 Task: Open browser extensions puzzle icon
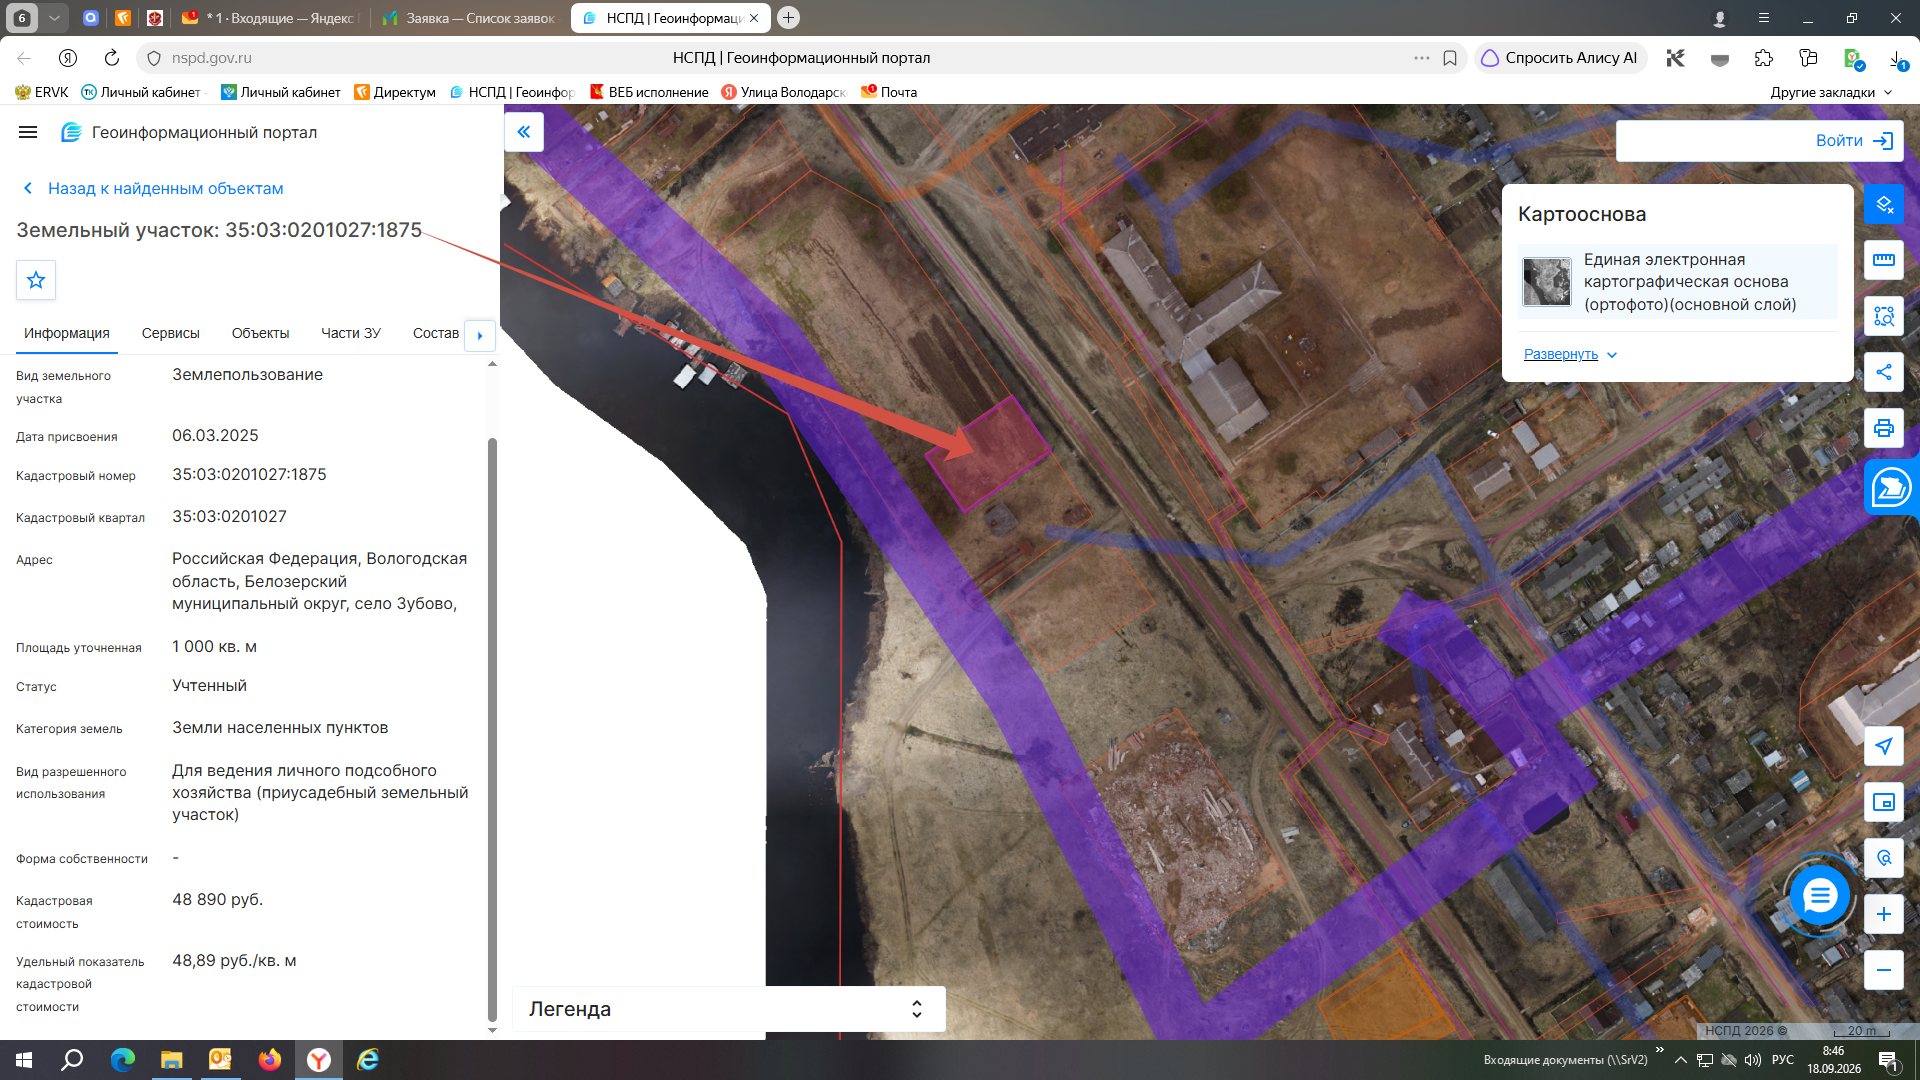click(1764, 58)
